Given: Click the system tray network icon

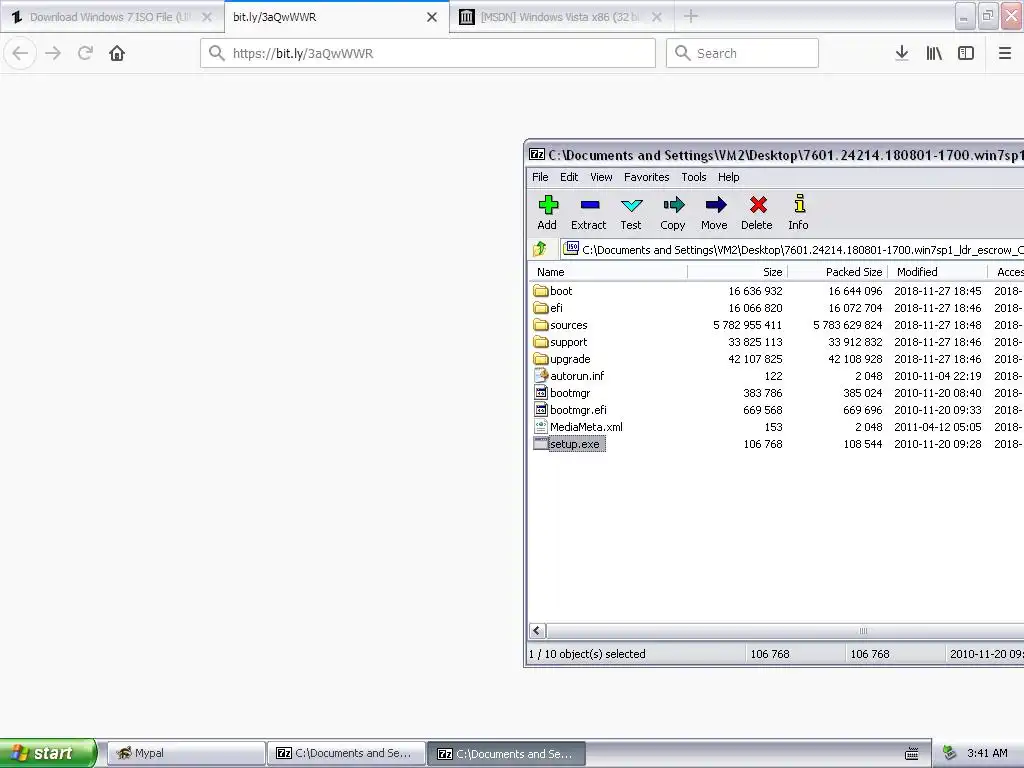Looking at the screenshot, I should click(950, 754).
